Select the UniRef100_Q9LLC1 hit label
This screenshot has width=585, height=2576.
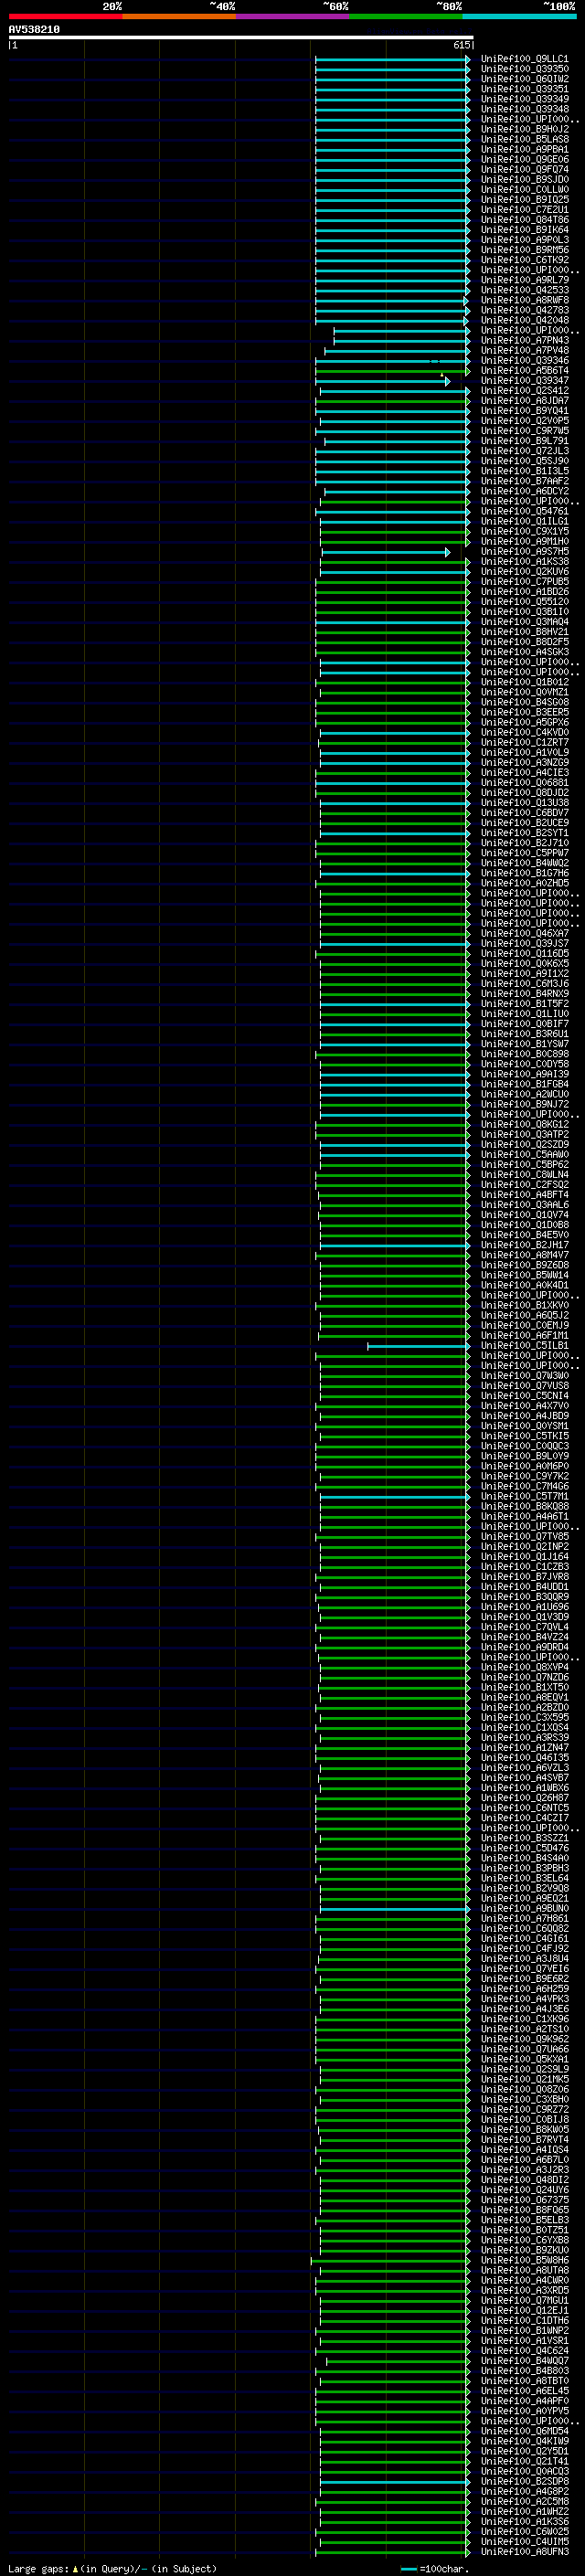click(524, 59)
